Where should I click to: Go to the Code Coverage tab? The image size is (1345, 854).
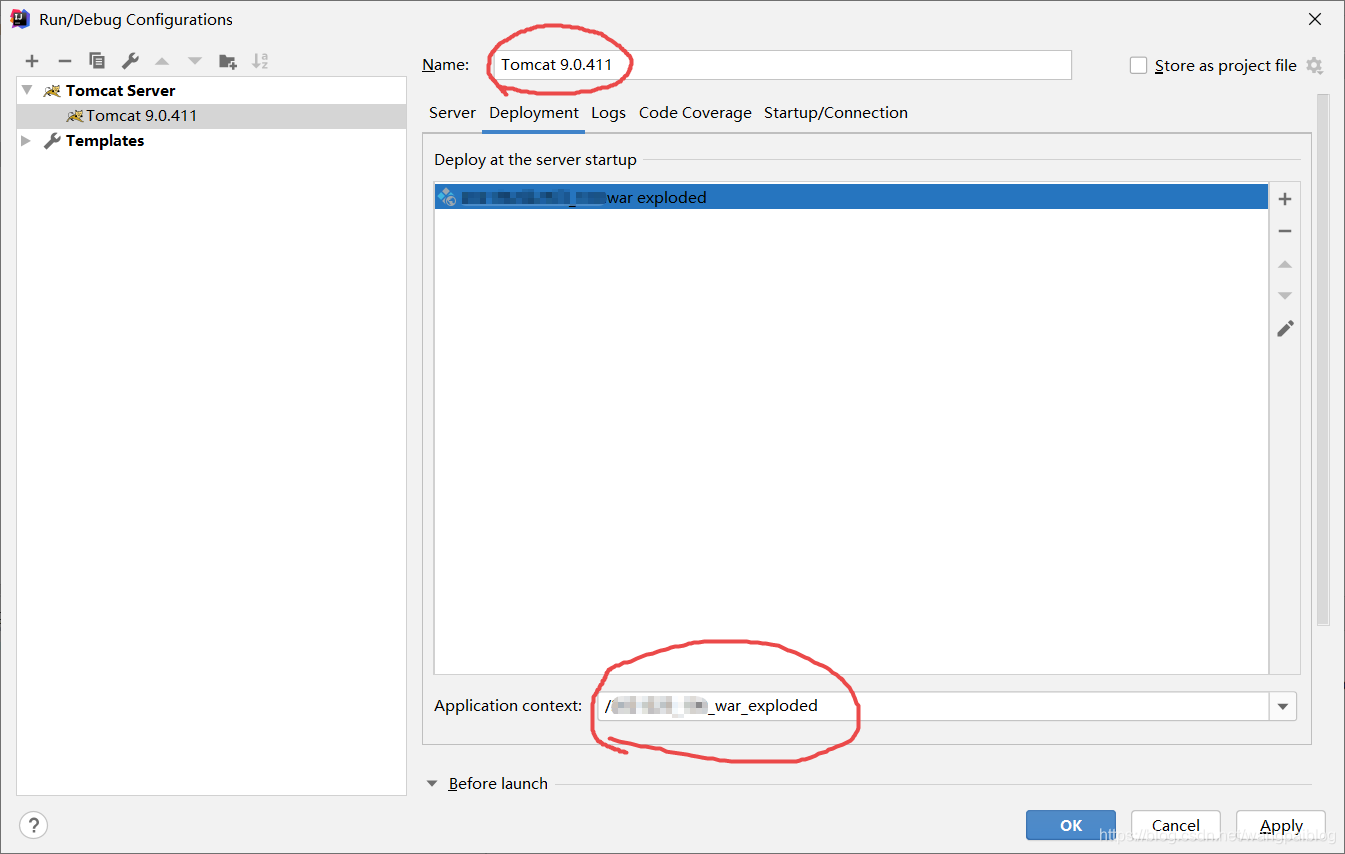pyautogui.click(x=695, y=113)
